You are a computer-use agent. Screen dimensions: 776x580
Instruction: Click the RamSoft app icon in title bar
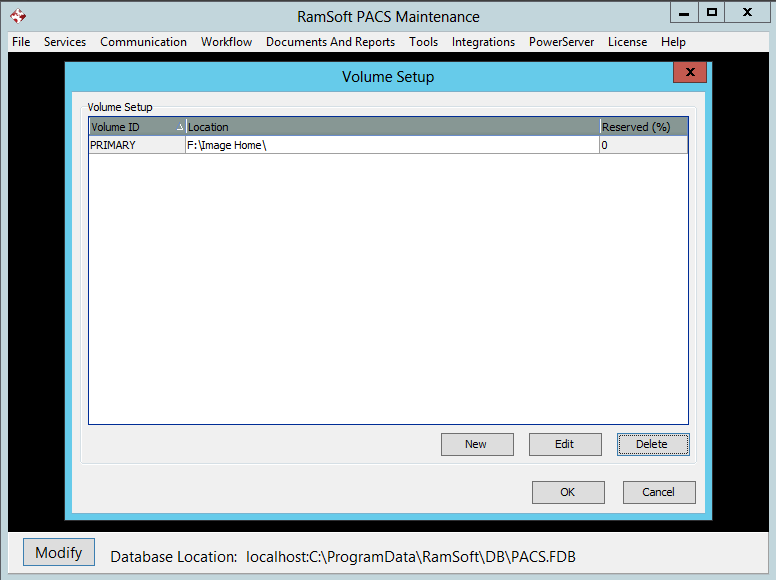(x=17, y=16)
